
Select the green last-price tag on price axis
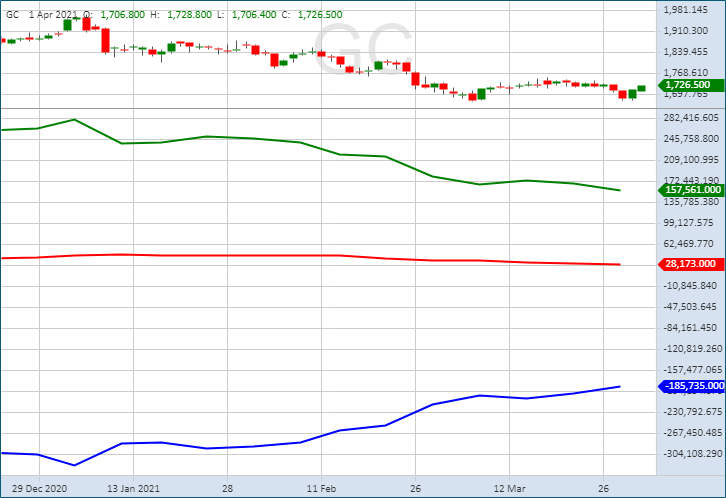point(688,86)
